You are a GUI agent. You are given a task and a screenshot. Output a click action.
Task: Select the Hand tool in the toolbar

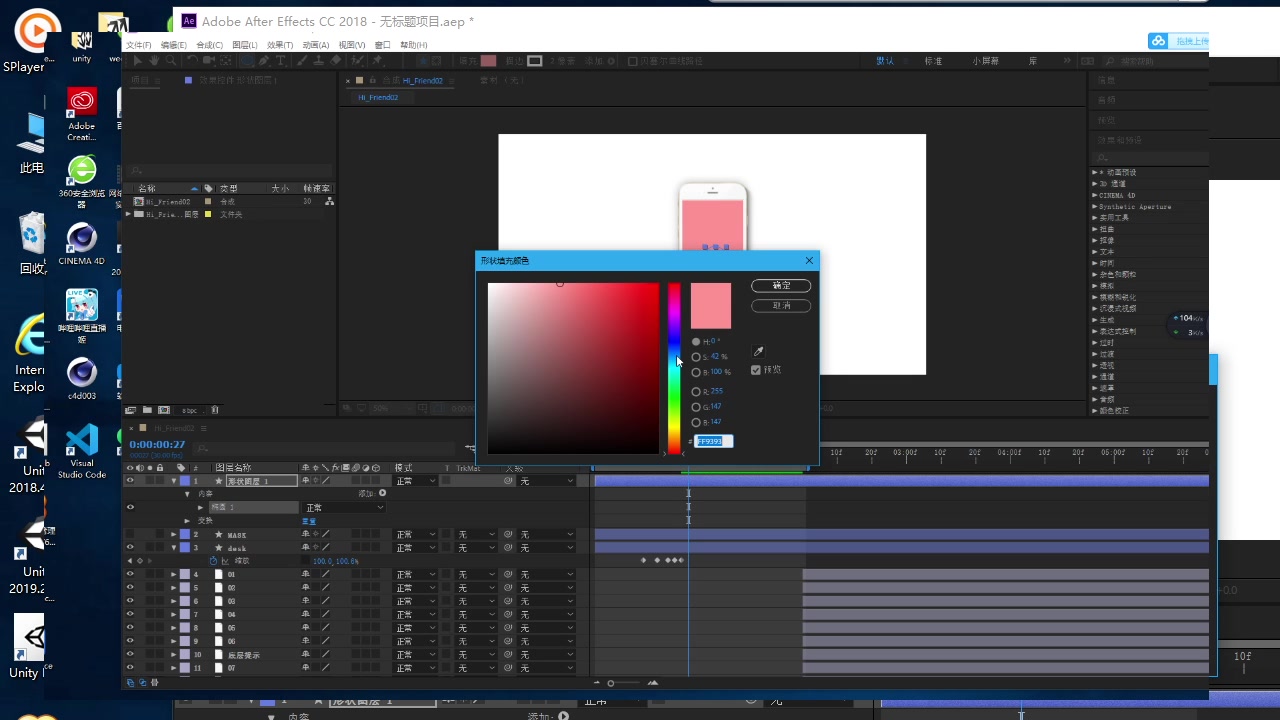pos(155,61)
